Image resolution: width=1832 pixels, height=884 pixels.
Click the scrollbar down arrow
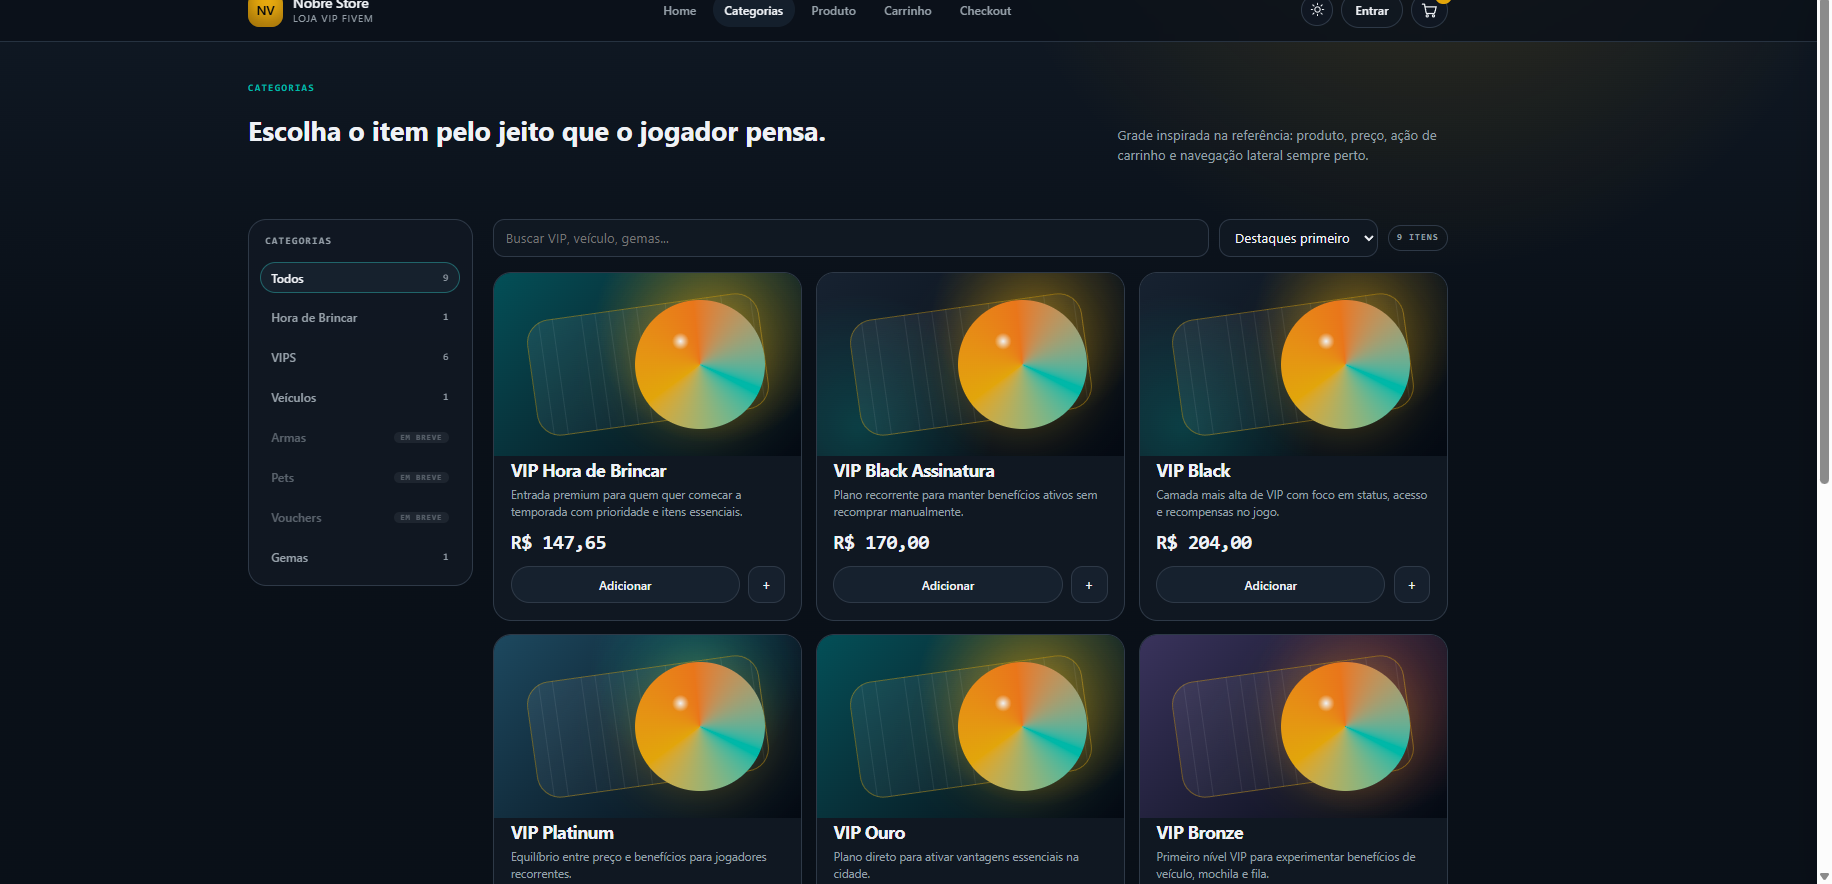click(1824, 876)
